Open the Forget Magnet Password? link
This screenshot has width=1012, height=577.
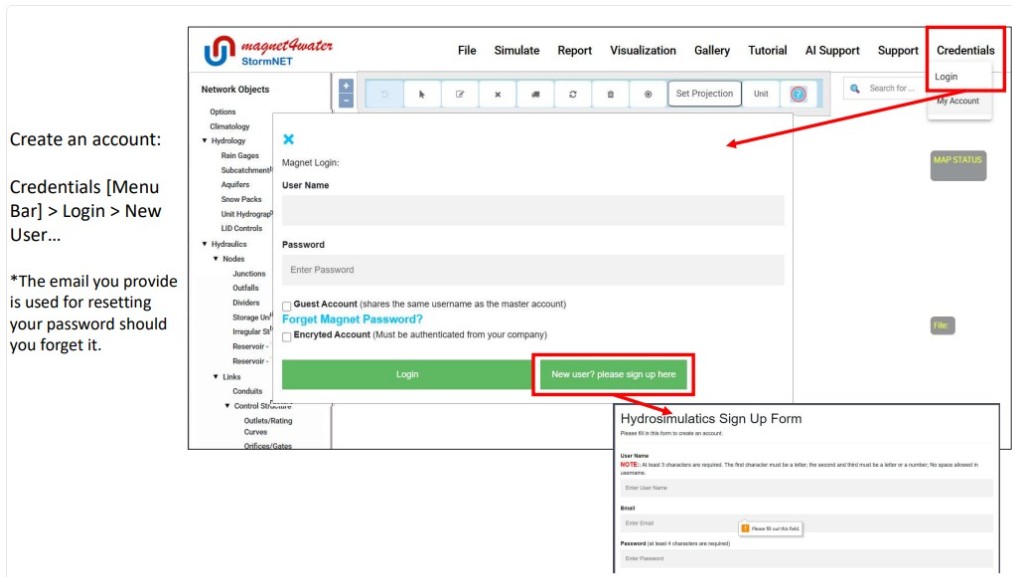click(352, 319)
